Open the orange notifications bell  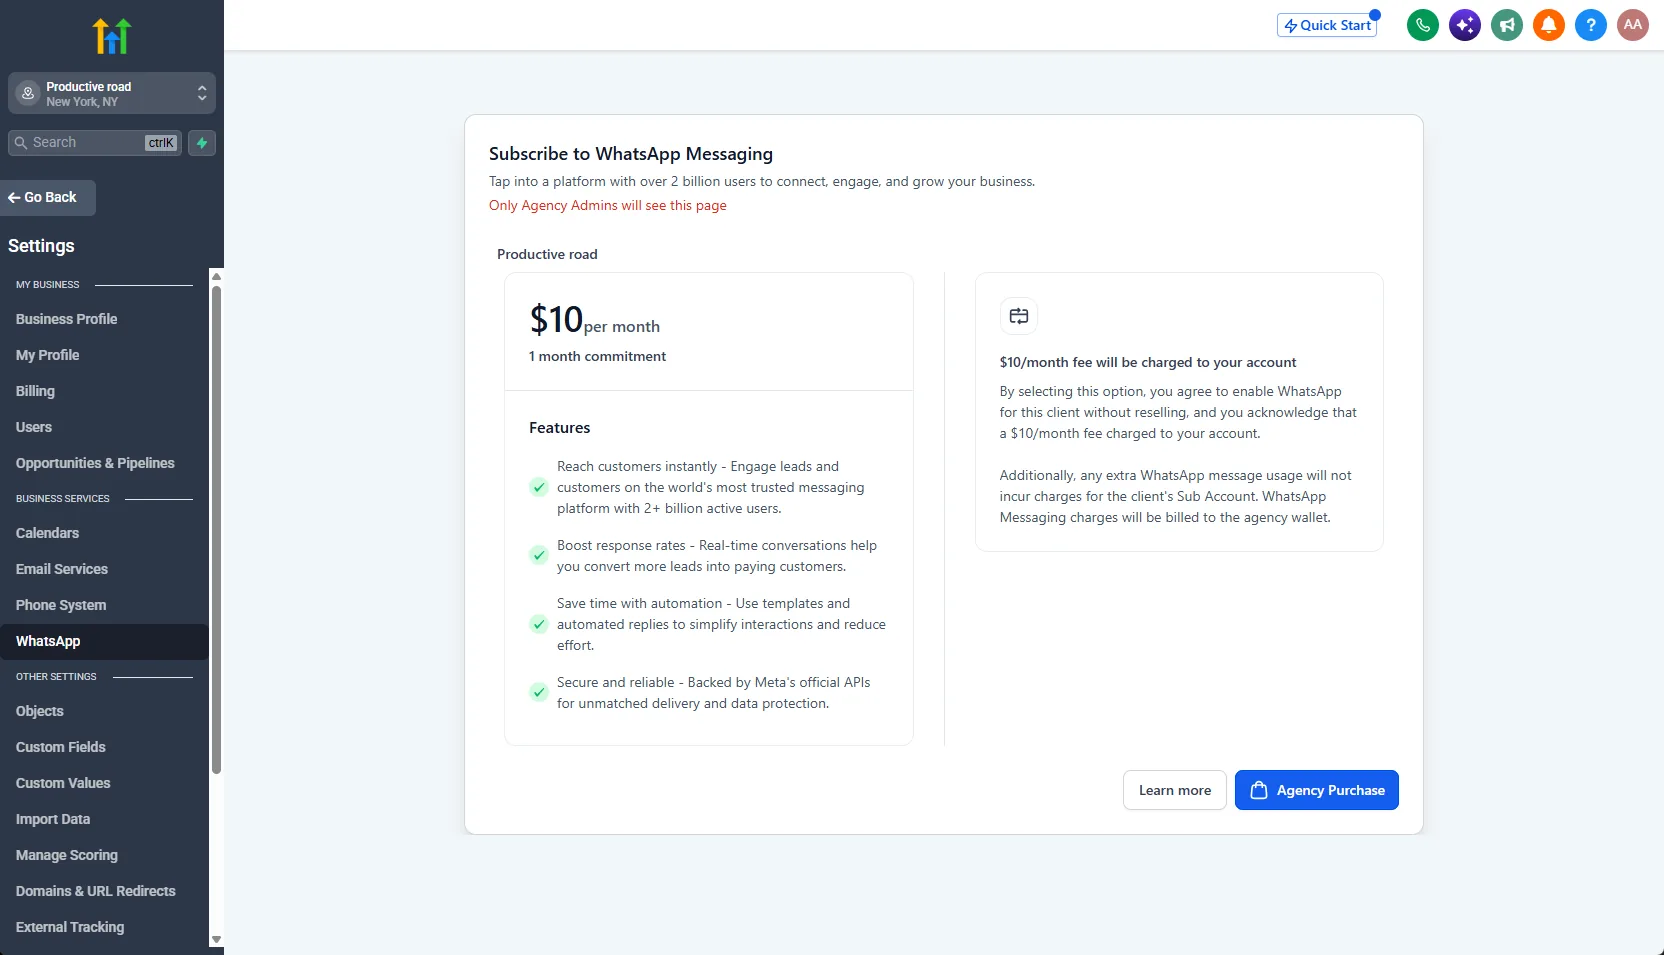tap(1549, 25)
